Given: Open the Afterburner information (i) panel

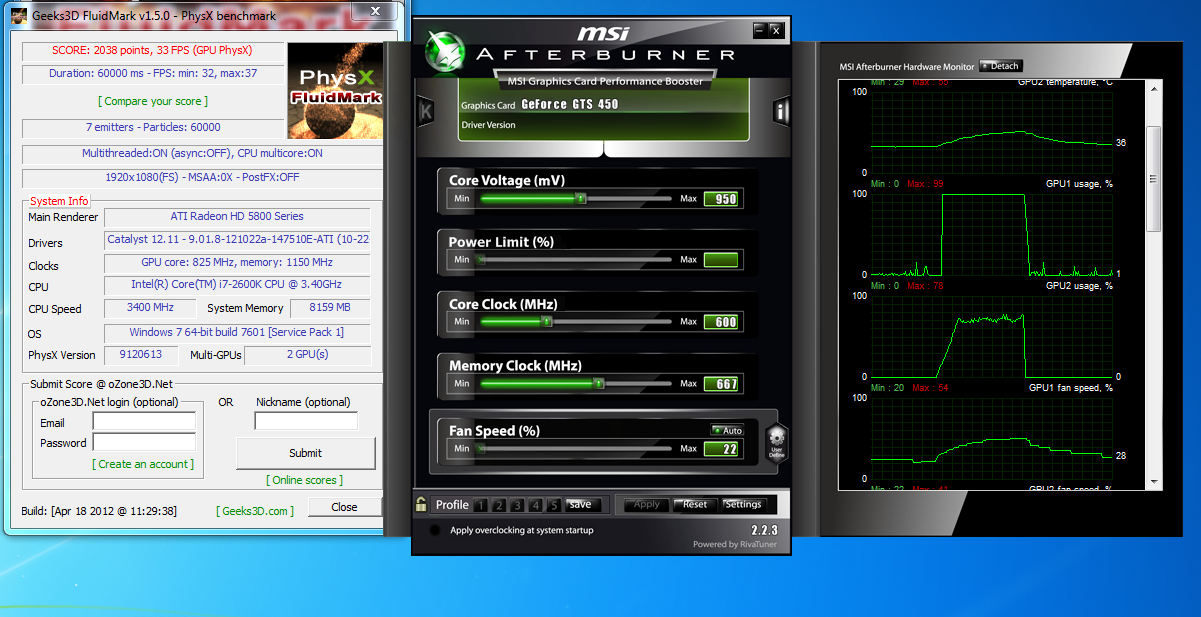Looking at the screenshot, I should (781, 111).
